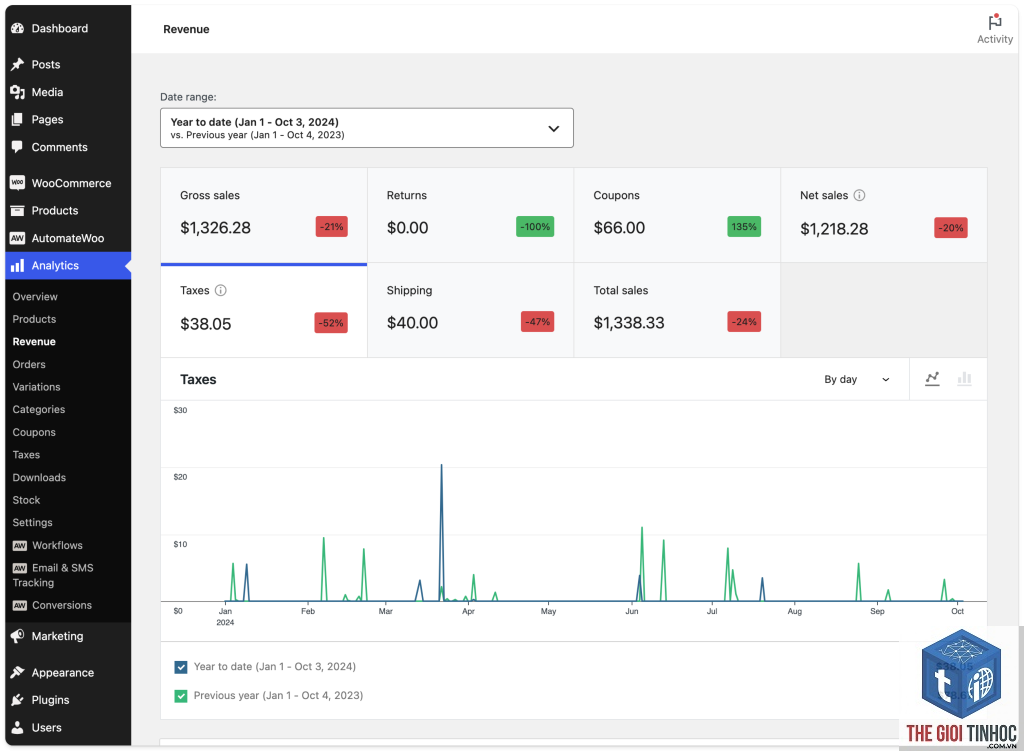The width and height of the screenshot is (1024, 751).
Task: Open Orders analytics report
Action: (29, 364)
